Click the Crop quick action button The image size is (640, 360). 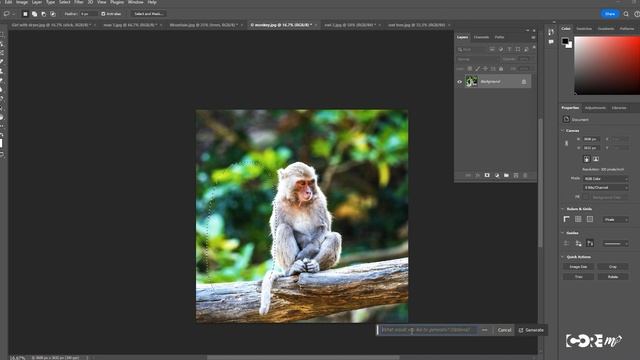coord(613,267)
